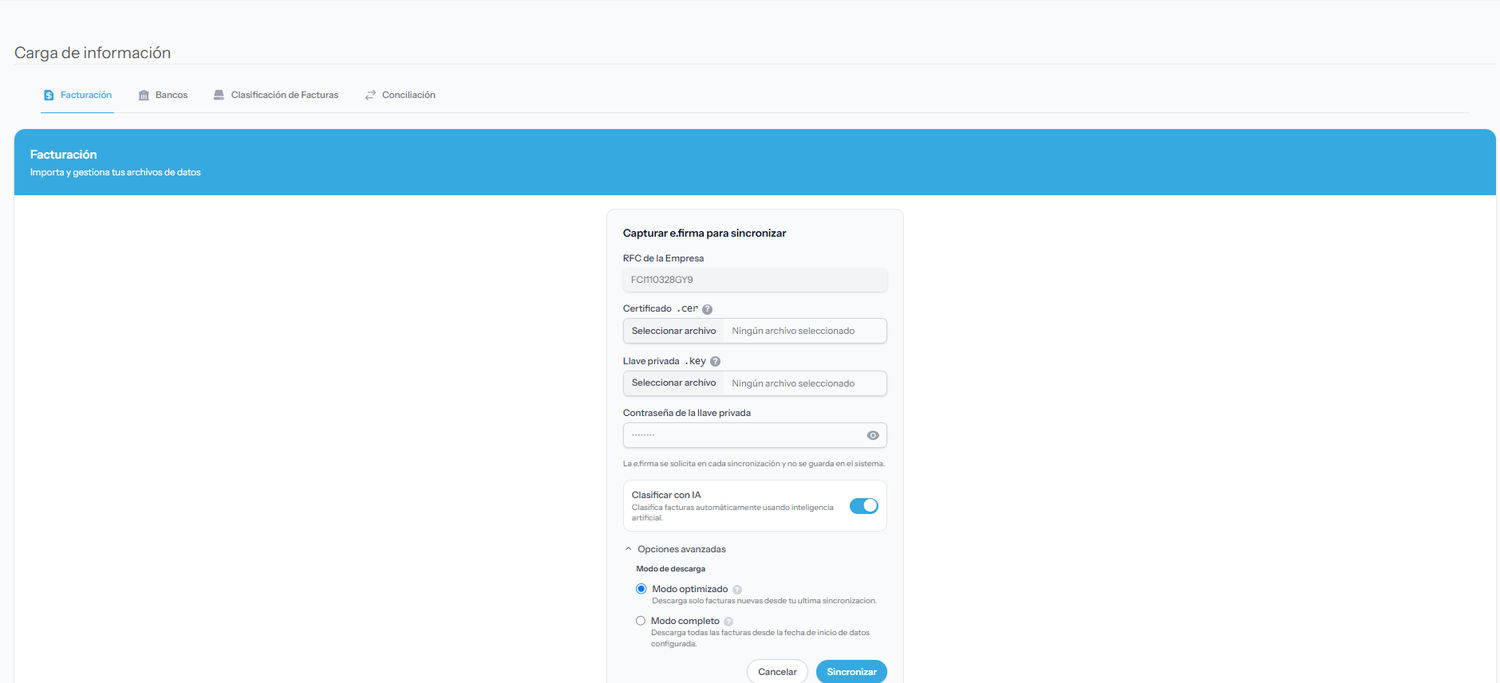Viewport: 1500px width, 683px height.
Task: Choose file for Certificado .cer
Action: point(674,331)
